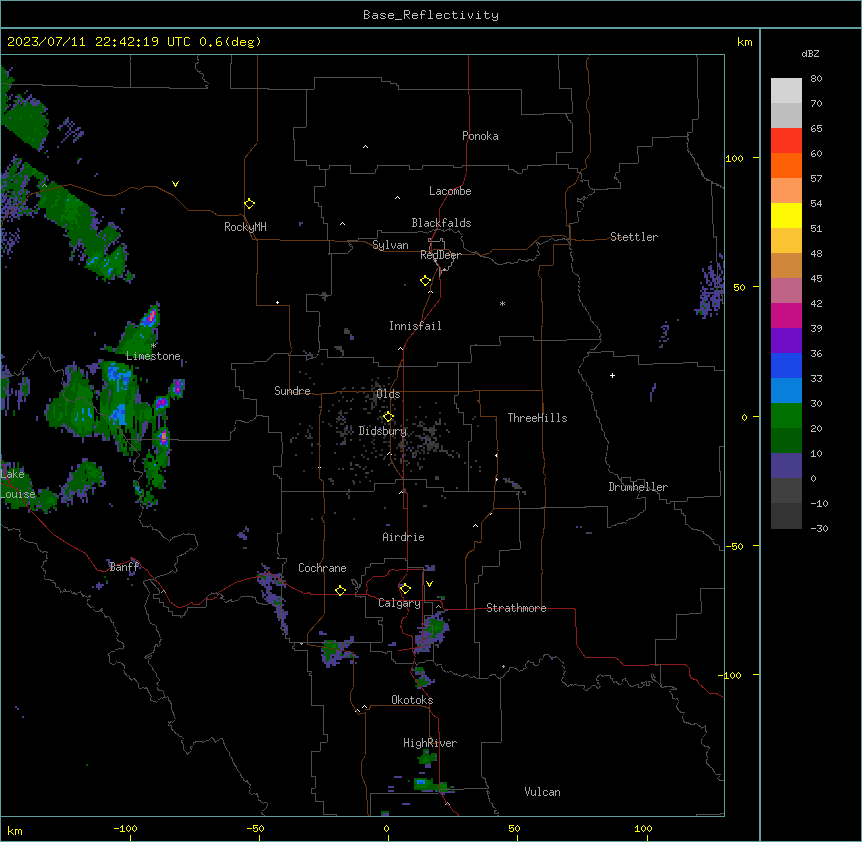Click the magenta storm core above Limestone

coord(151,317)
